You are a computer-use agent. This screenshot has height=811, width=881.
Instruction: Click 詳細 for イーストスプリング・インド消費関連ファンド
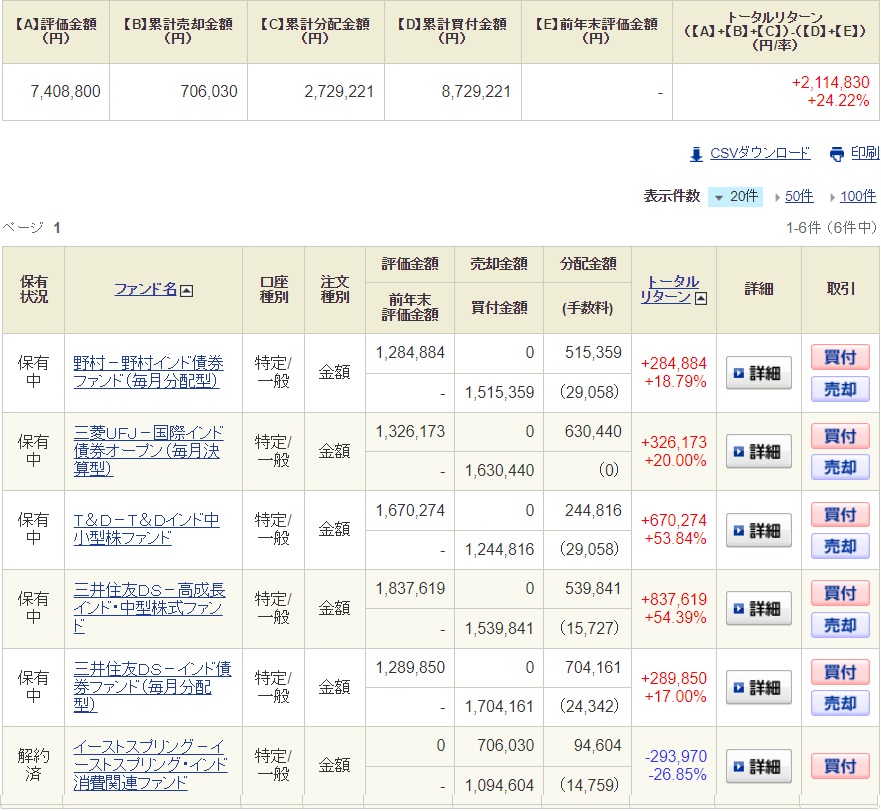click(x=758, y=766)
